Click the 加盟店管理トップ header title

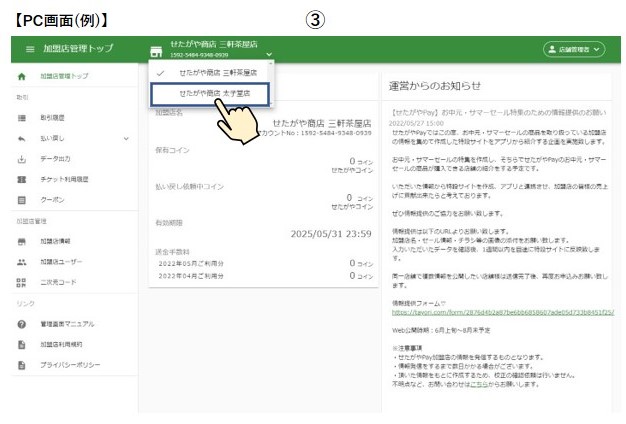(x=78, y=49)
